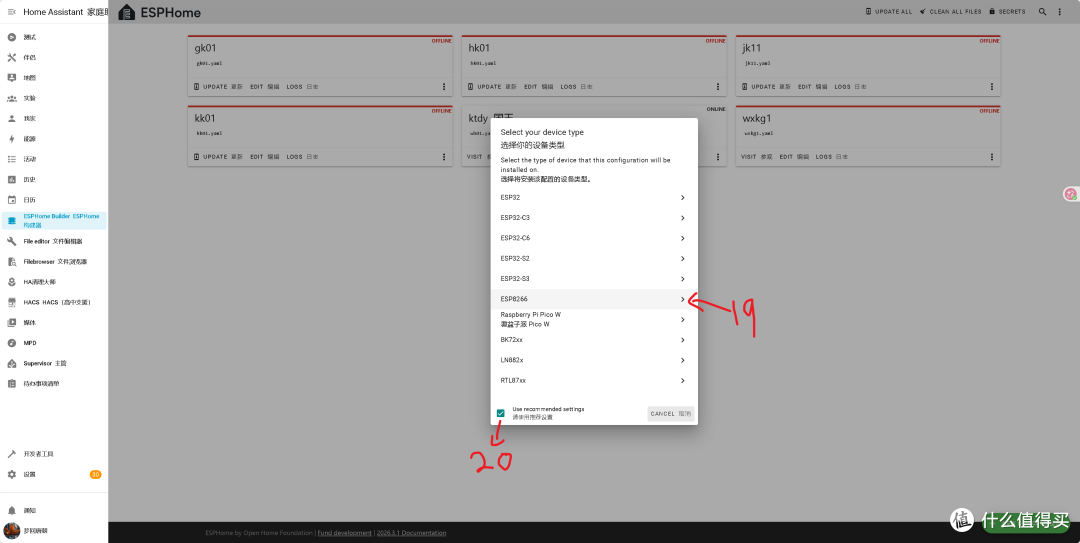Collapse the Home Assistant sidebar menu icon
This screenshot has width=1080, height=543.
[x=12, y=12]
